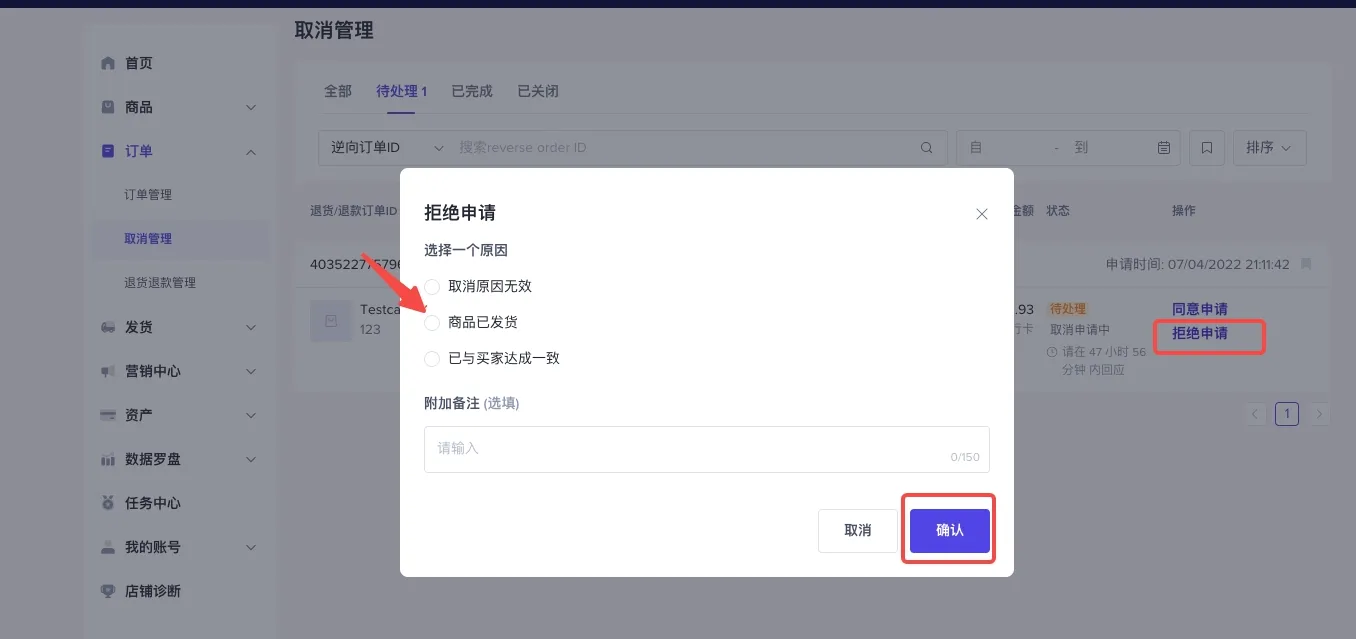Expand the 商品 sidebar menu
Viewport: 1356px width, 639px height.
pos(251,107)
